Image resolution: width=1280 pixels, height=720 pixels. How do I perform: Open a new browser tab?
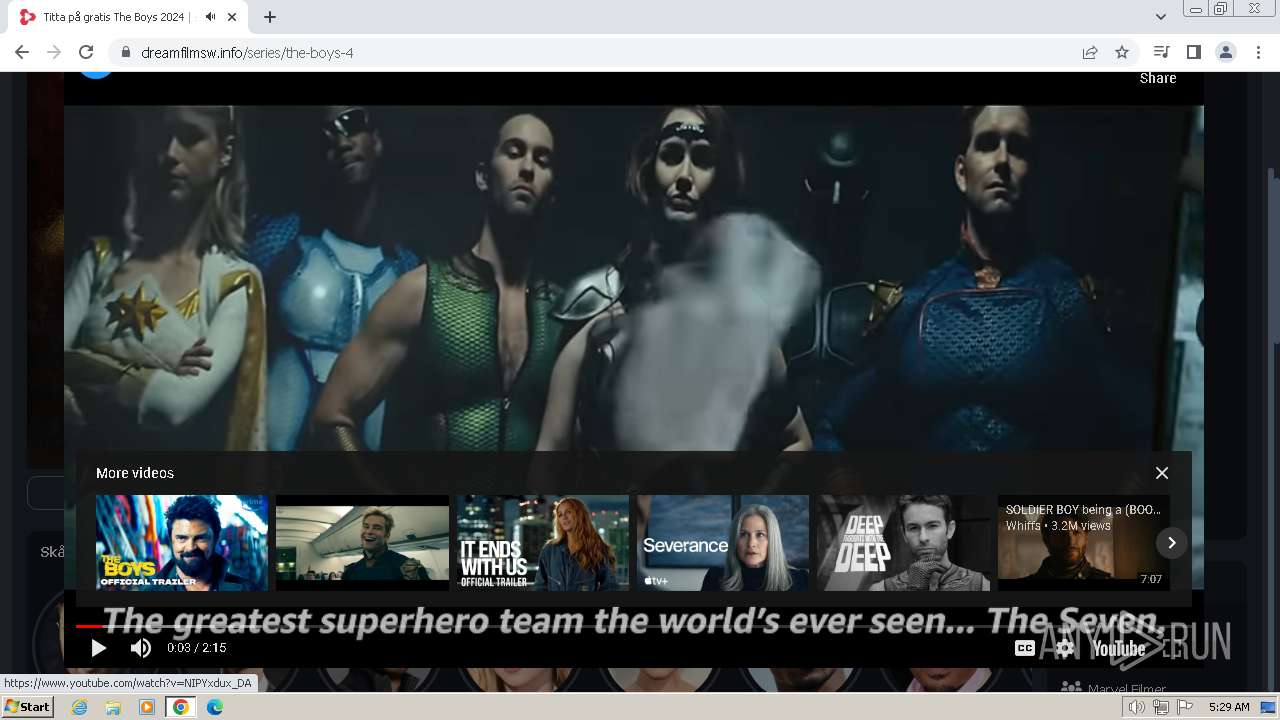pos(270,17)
